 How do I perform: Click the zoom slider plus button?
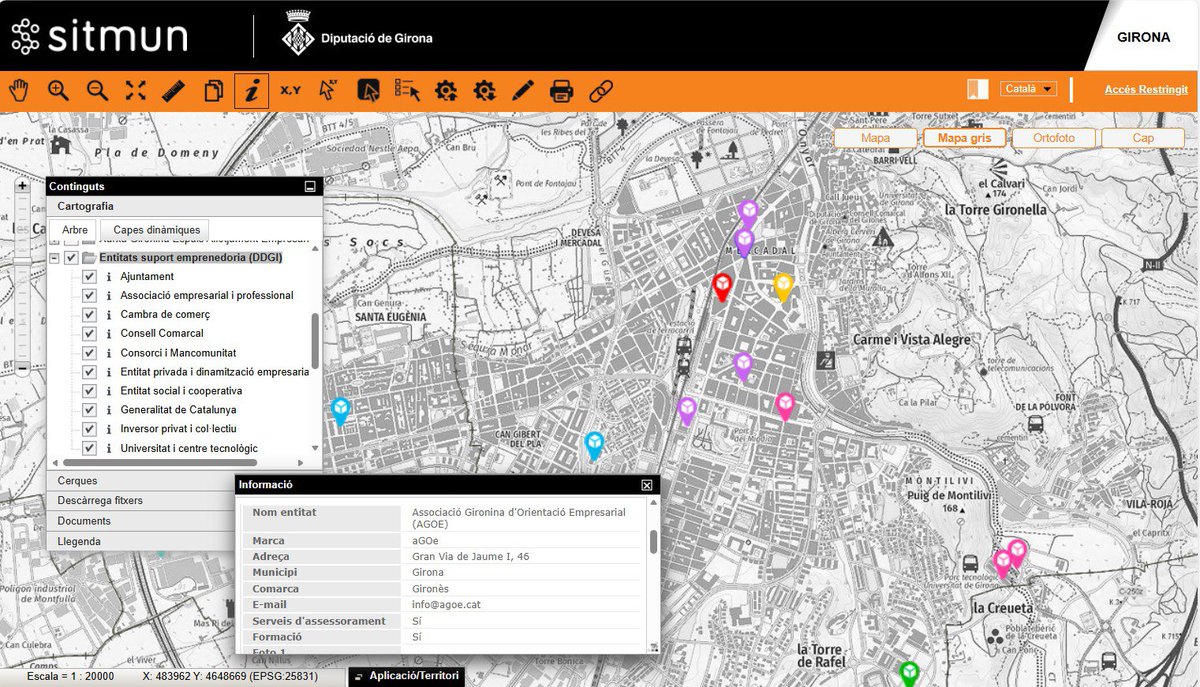click(x=22, y=185)
